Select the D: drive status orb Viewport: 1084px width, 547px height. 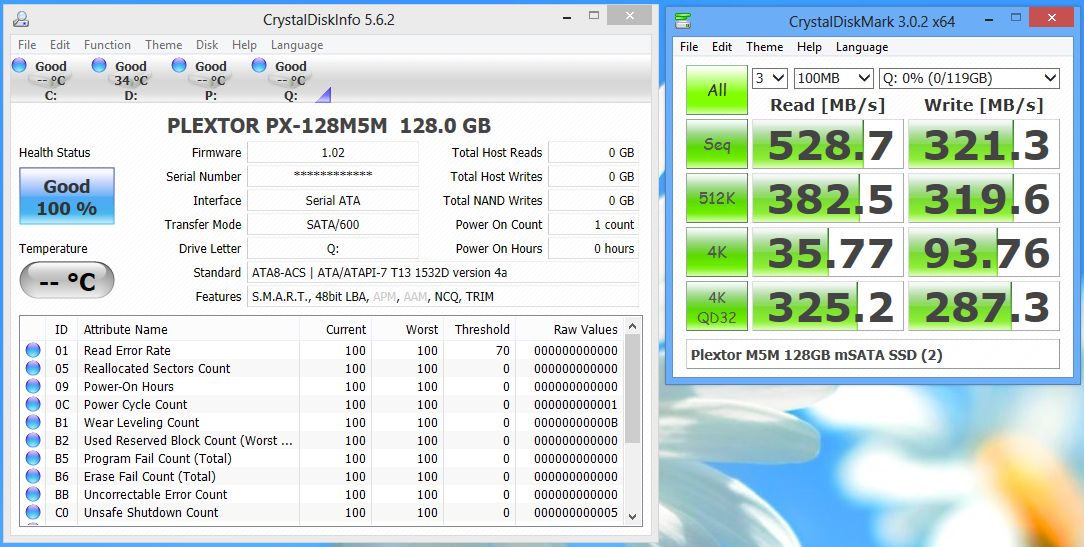click(x=99, y=65)
